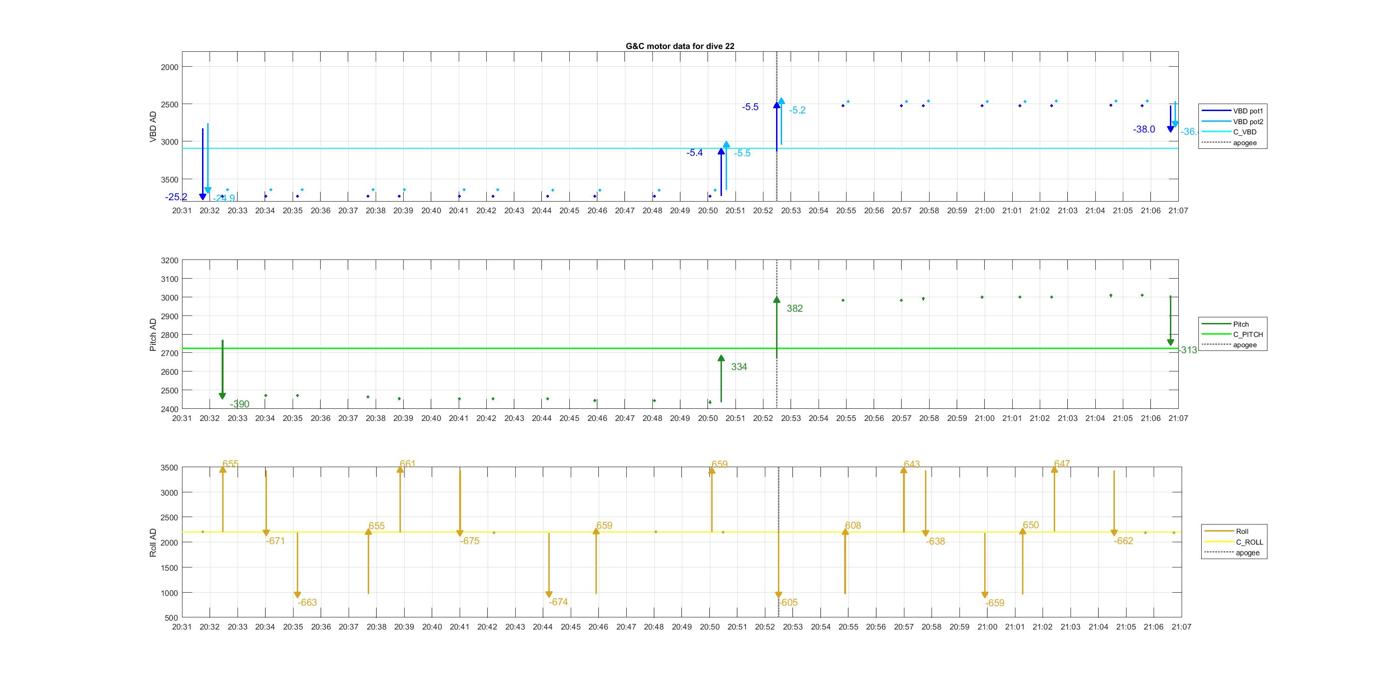Click the roll value '-671'
1400x693 pixels.
pyautogui.click(x=276, y=540)
